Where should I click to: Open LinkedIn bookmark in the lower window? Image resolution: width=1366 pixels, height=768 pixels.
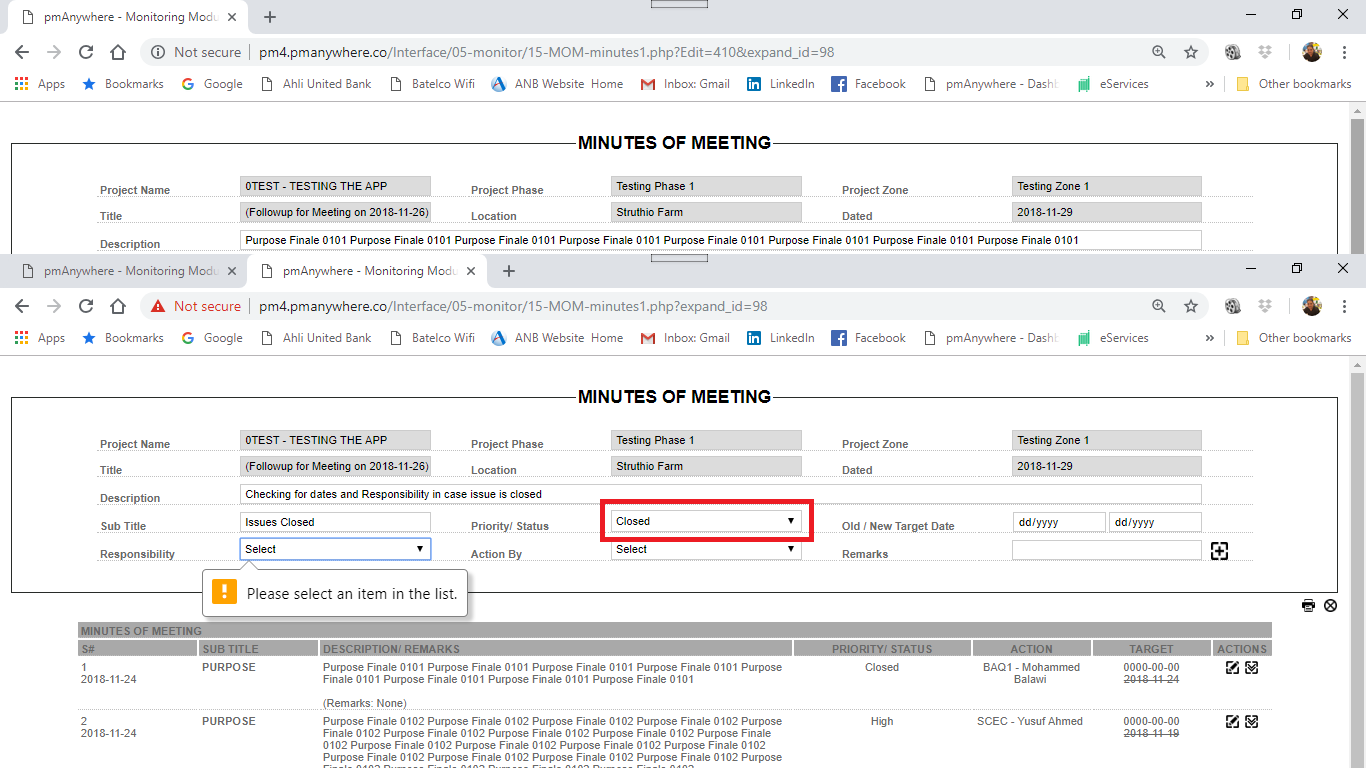click(x=781, y=338)
